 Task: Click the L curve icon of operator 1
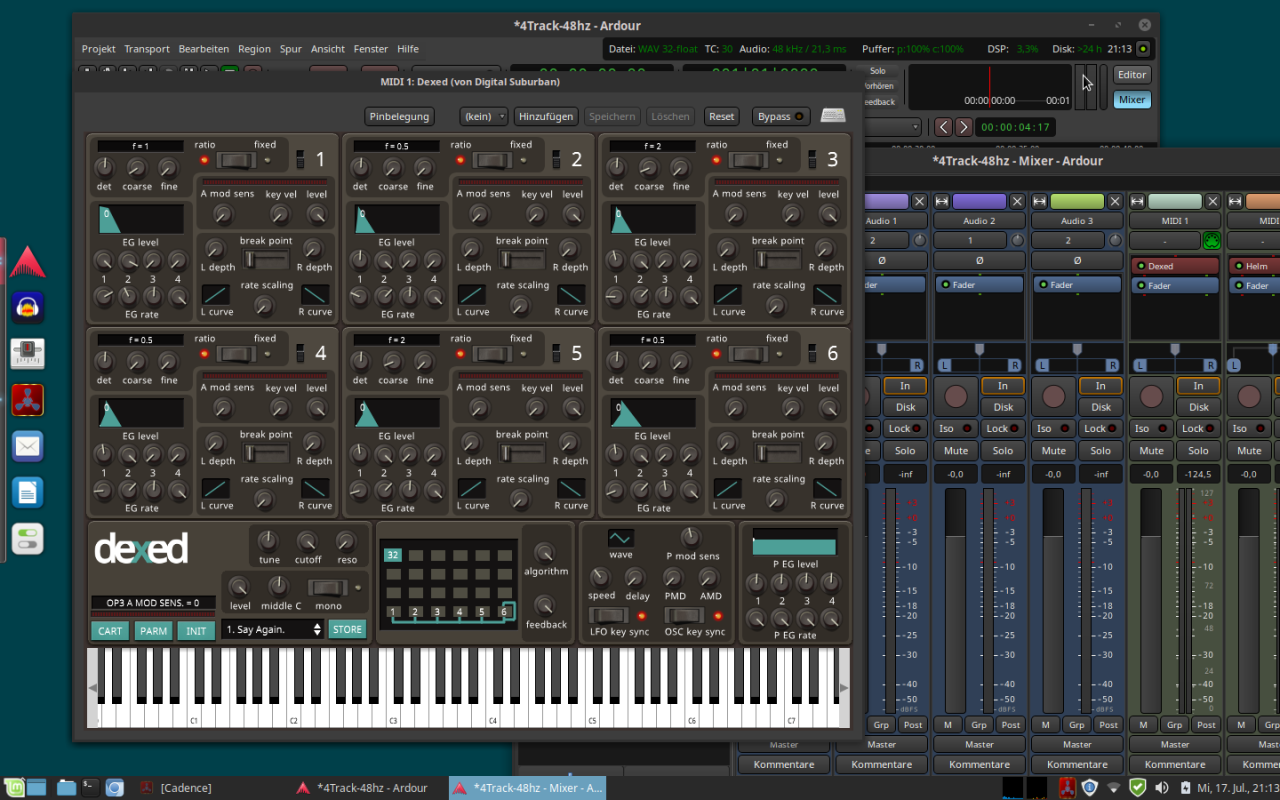click(216, 295)
